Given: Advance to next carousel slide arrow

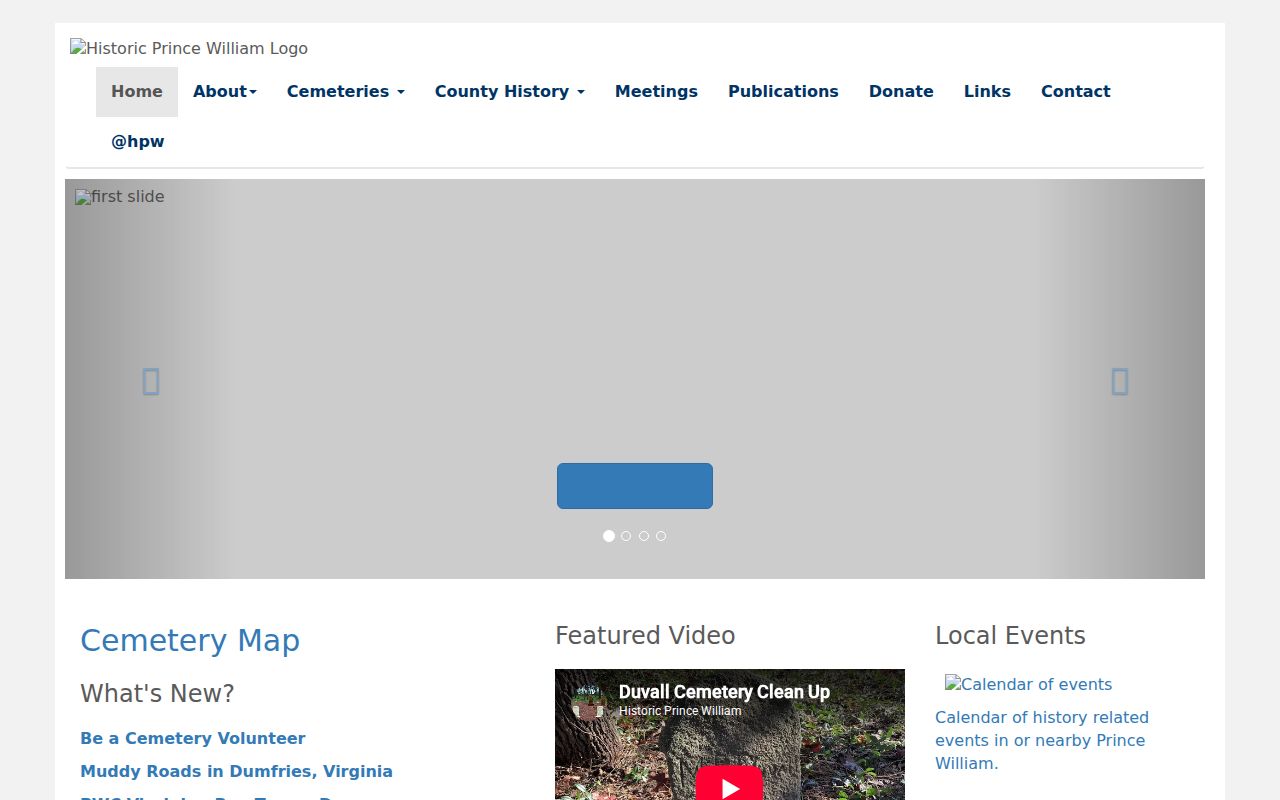Looking at the screenshot, I should pyautogui.click(x=1119, y=381).
